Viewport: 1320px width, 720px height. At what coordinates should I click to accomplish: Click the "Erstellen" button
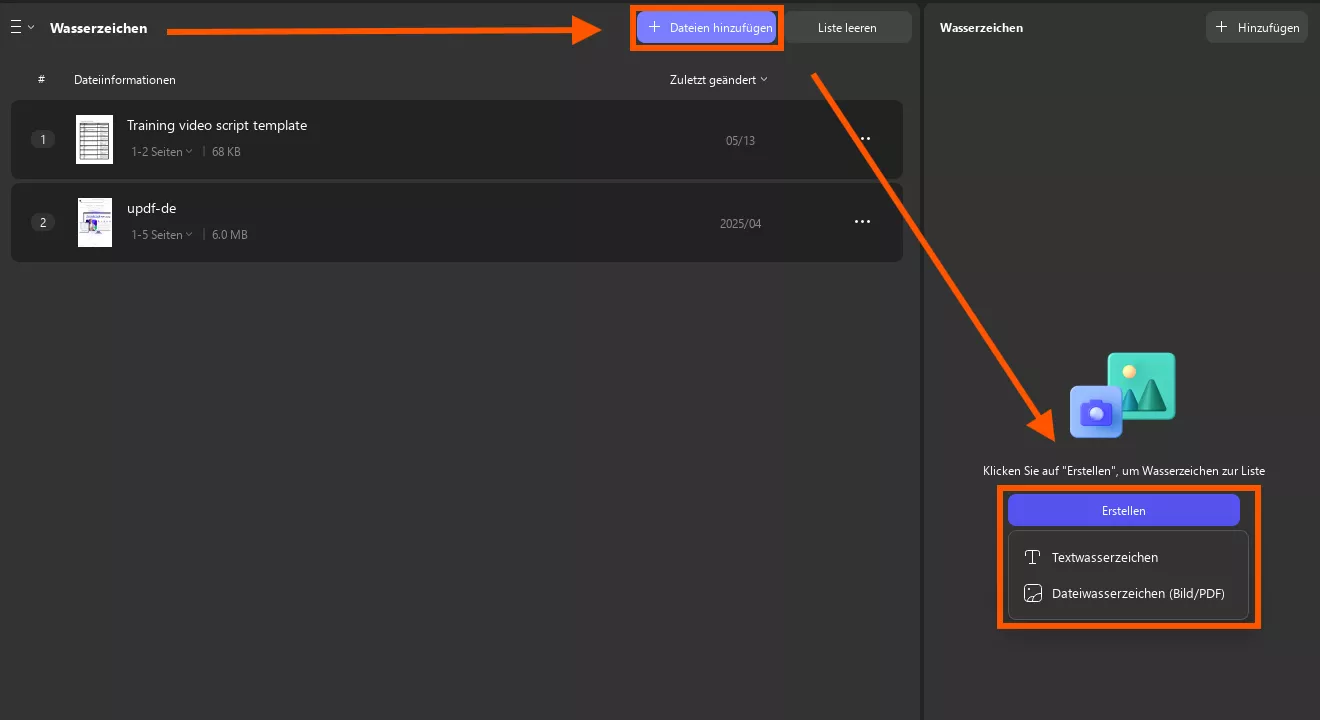point(1124,510)
